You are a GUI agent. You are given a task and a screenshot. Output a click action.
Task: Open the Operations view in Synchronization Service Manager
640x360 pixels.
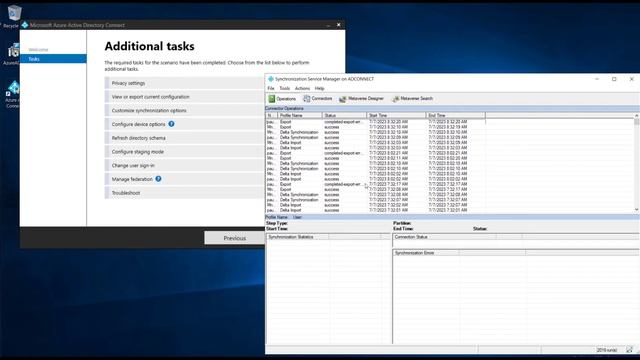pos(282,99)
